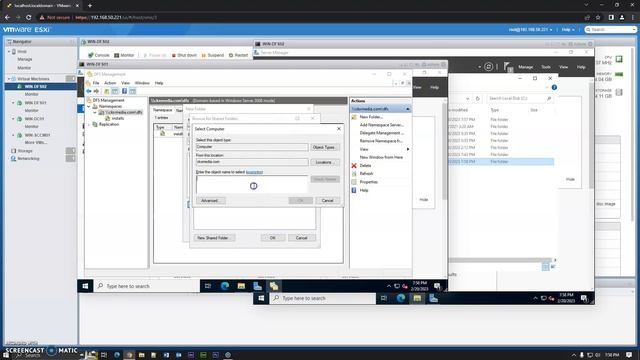Click the red Delete icon in Actions pane
Screen dimensions: 640x360
click(x=354, y=165)
